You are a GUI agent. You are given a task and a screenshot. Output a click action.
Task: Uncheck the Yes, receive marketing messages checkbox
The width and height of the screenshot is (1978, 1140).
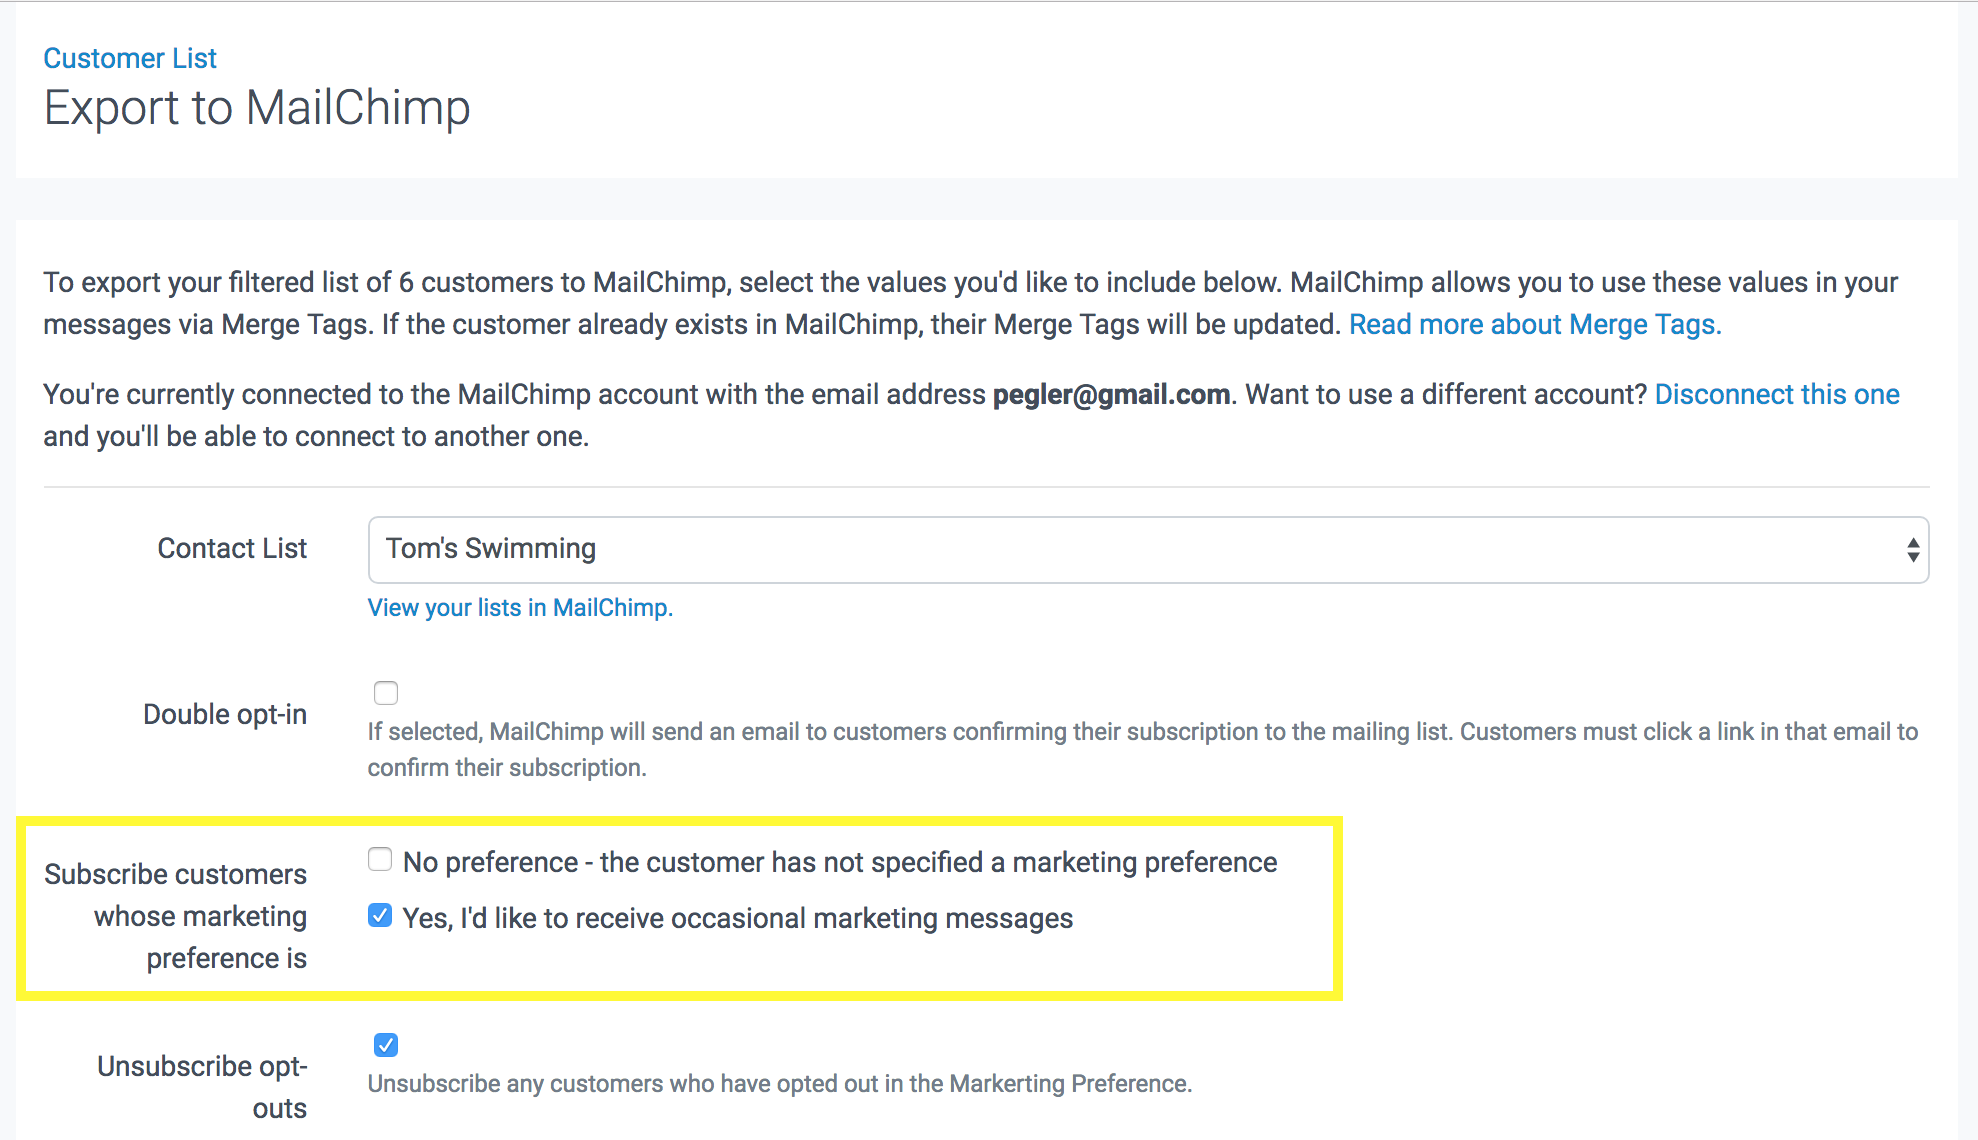tap(380, 916)
